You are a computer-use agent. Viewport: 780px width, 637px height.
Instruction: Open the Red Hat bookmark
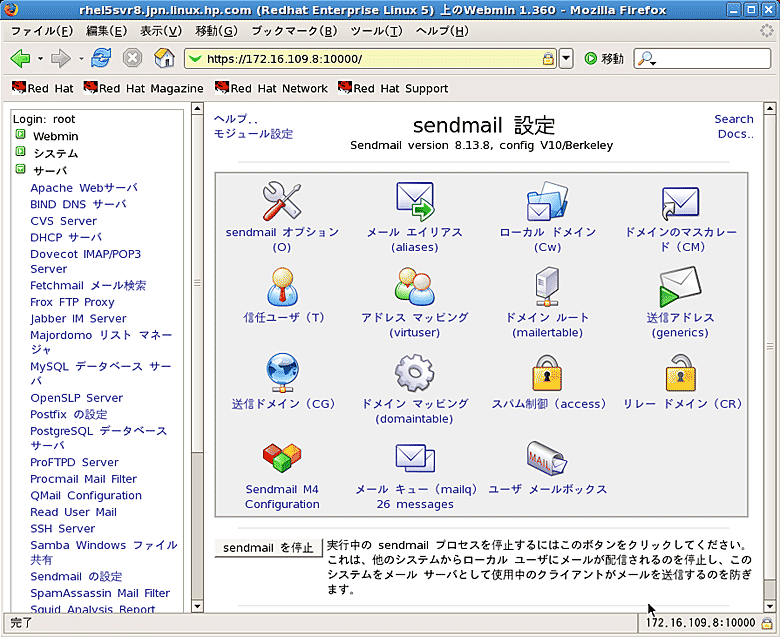(x=42, y=88)
